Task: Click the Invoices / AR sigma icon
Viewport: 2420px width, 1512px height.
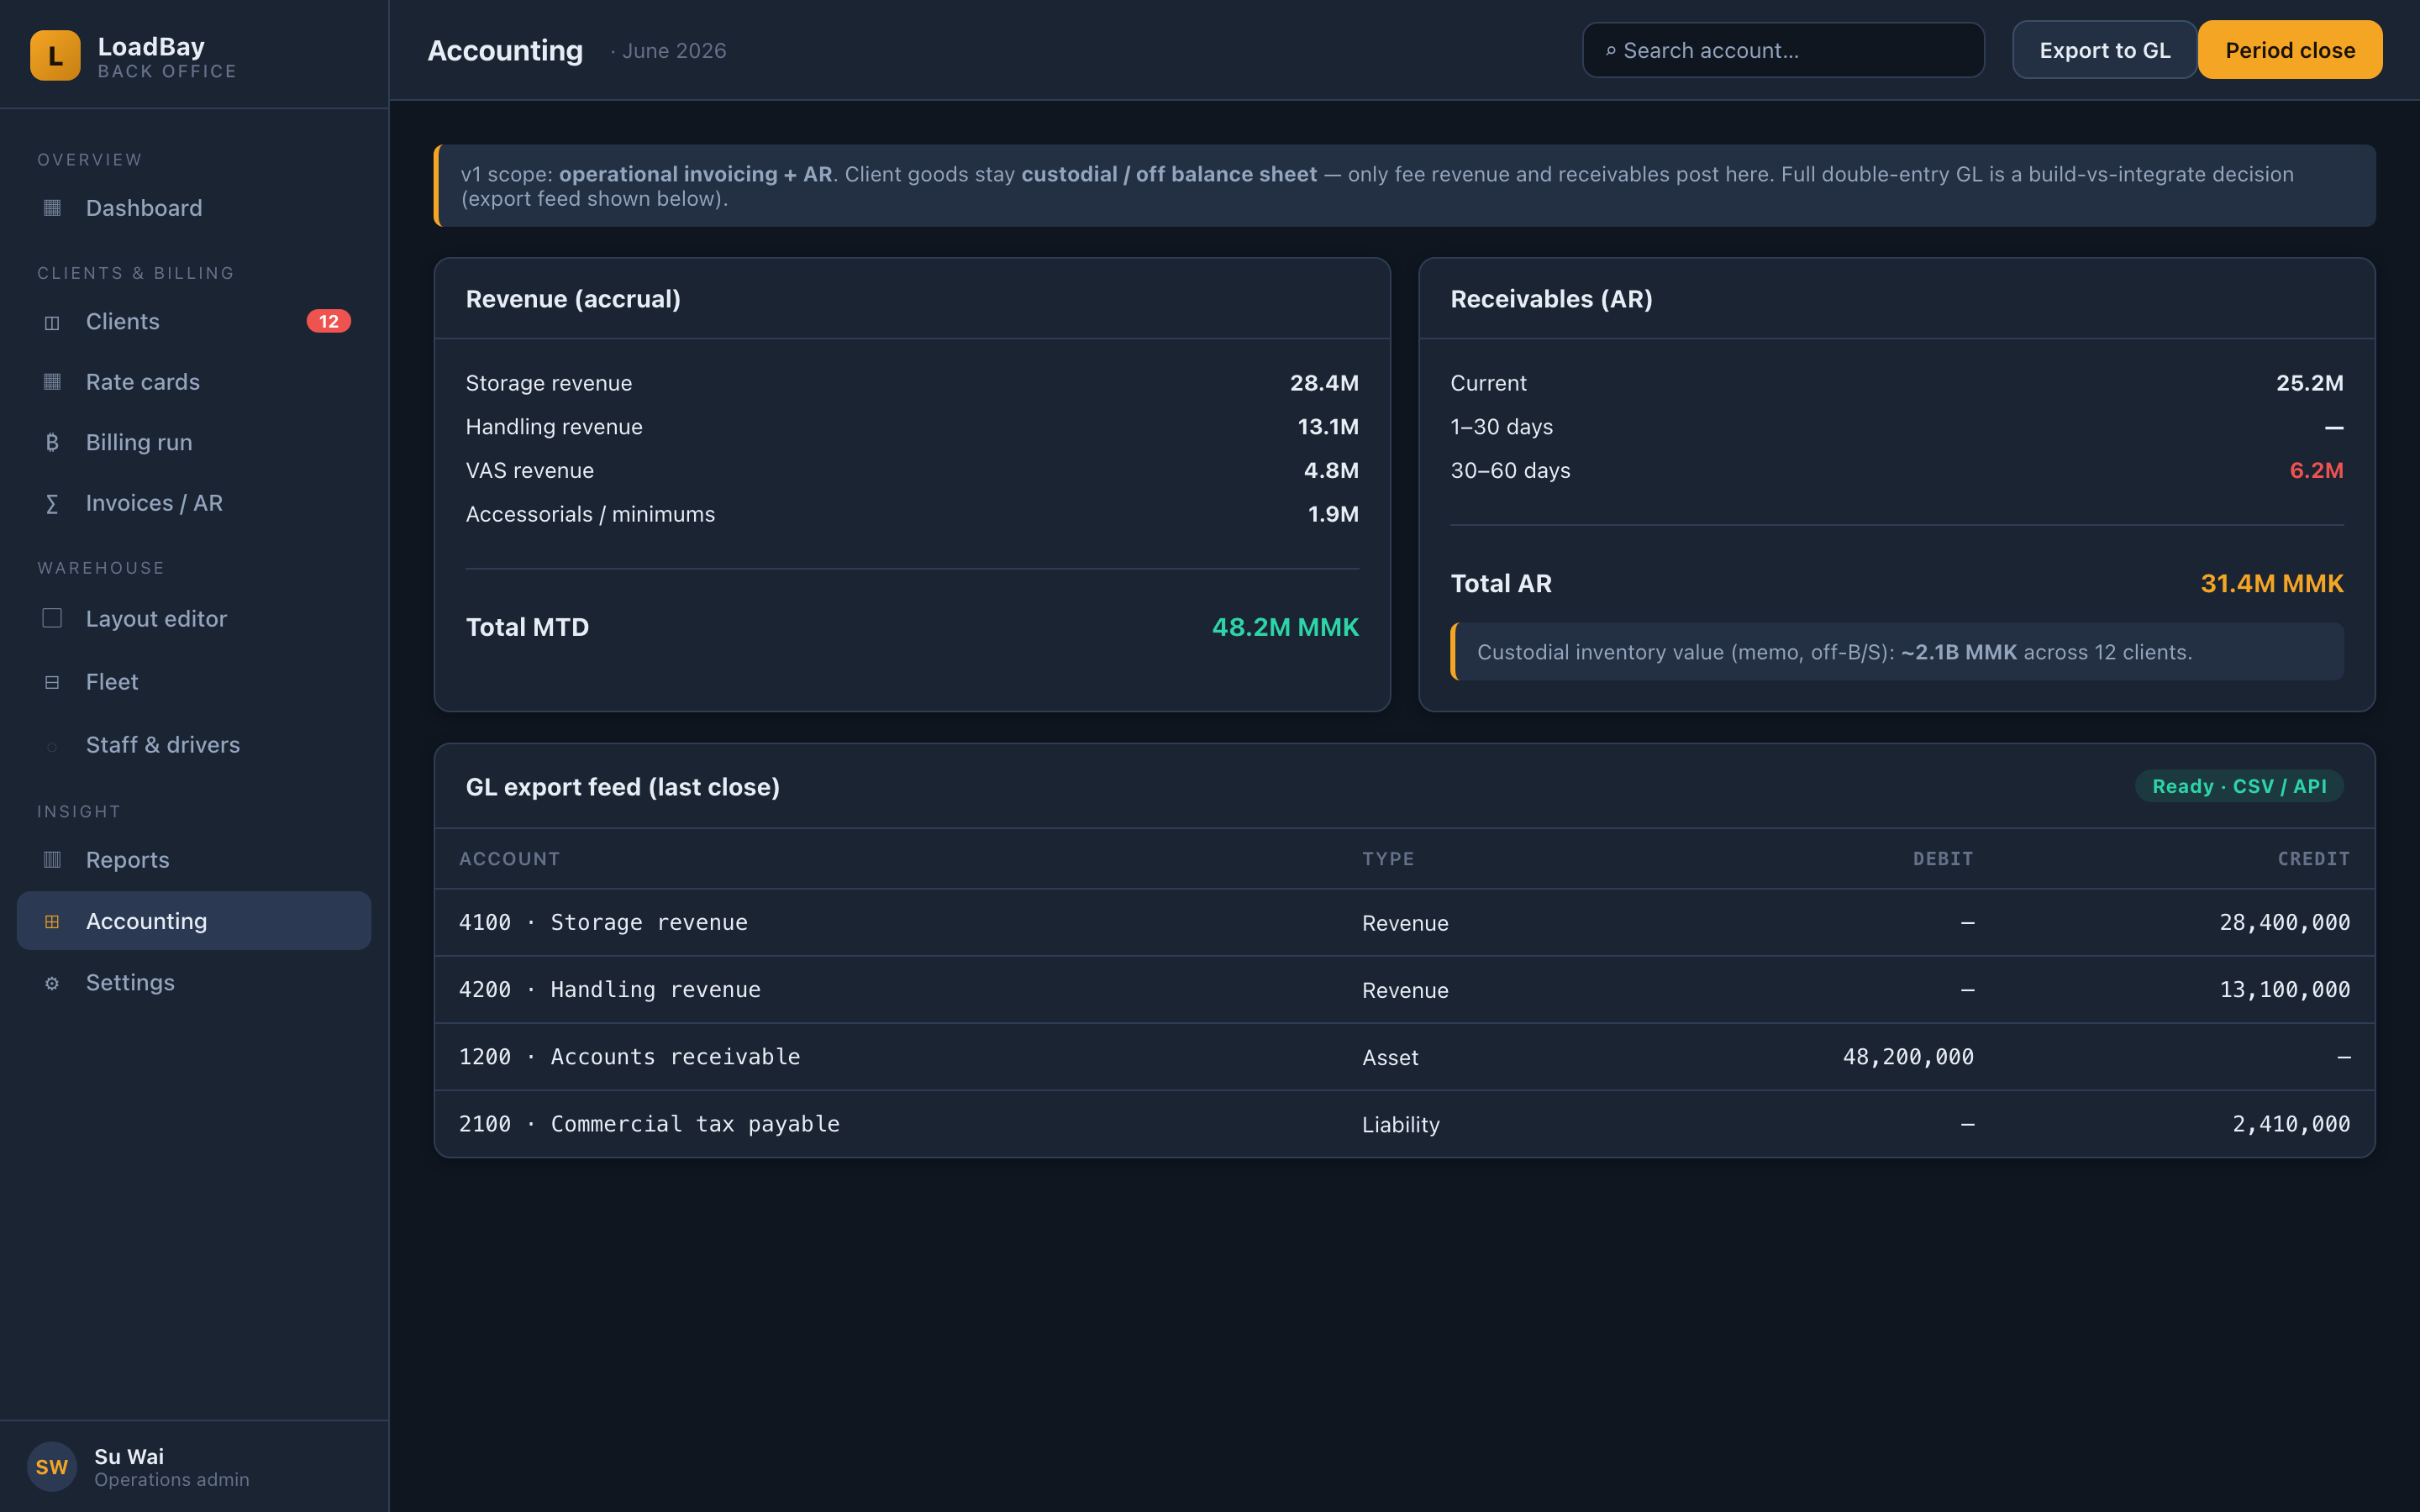Action: click(52, 503)
